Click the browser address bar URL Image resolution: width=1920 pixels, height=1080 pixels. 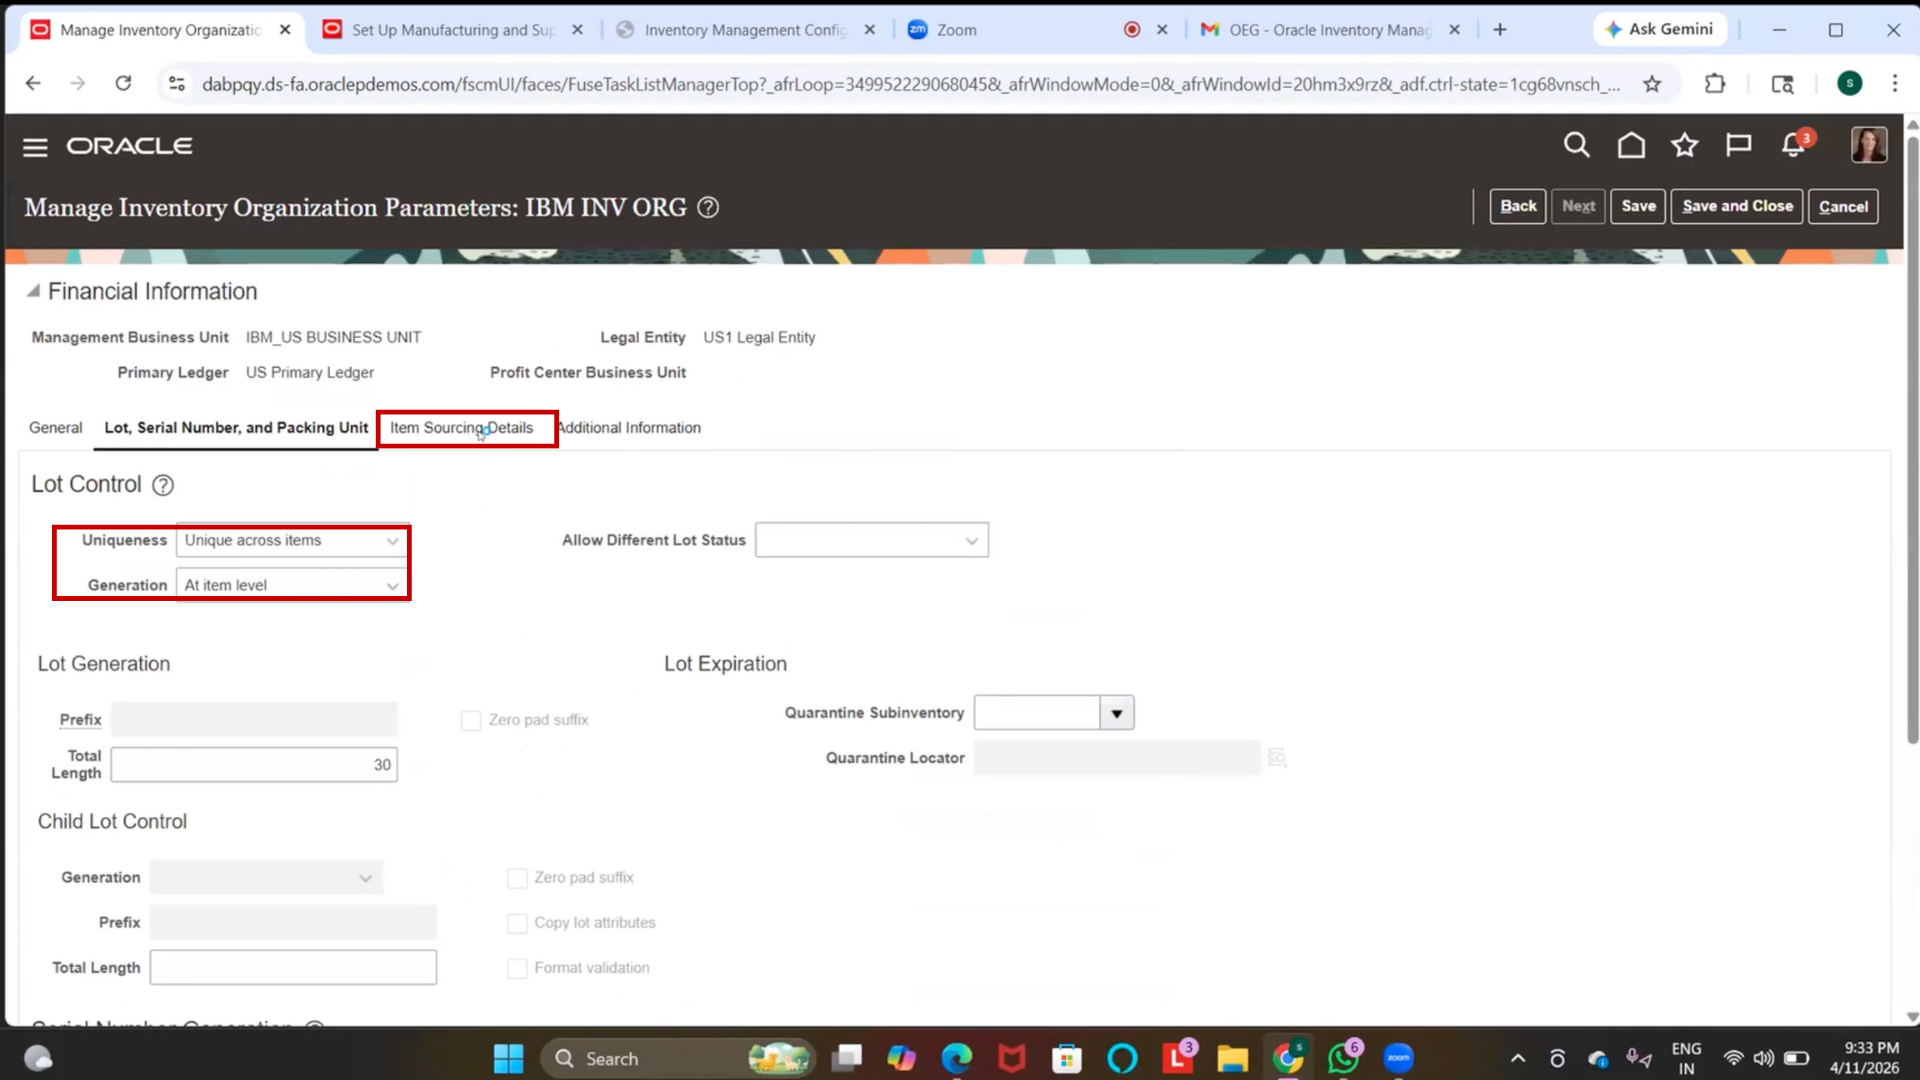(x=910, y=84)
